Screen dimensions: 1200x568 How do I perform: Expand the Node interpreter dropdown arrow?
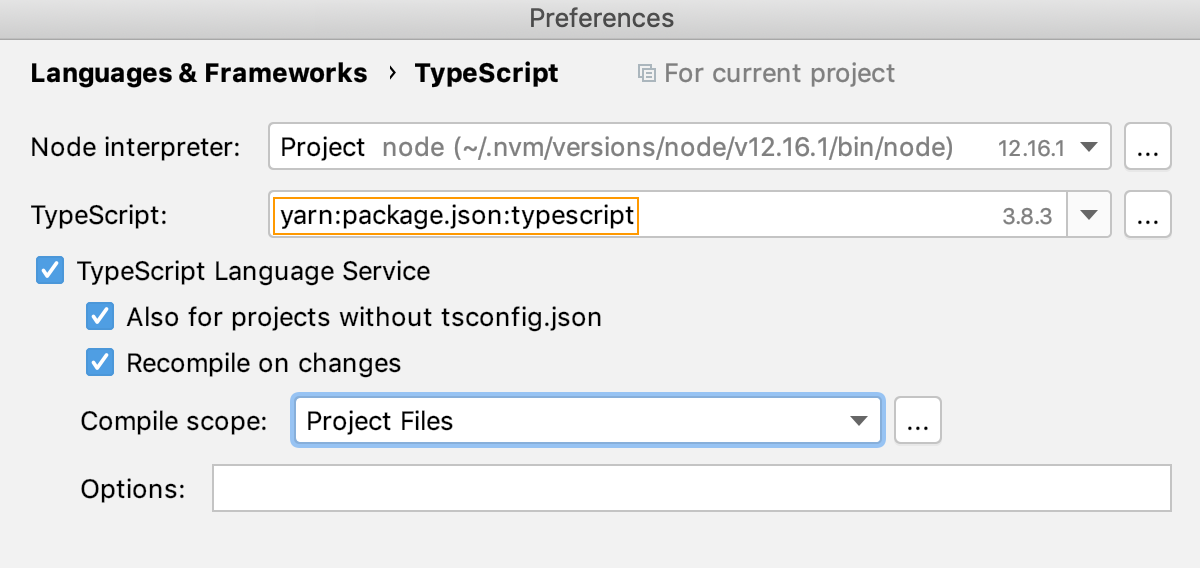pos(1090,148)
